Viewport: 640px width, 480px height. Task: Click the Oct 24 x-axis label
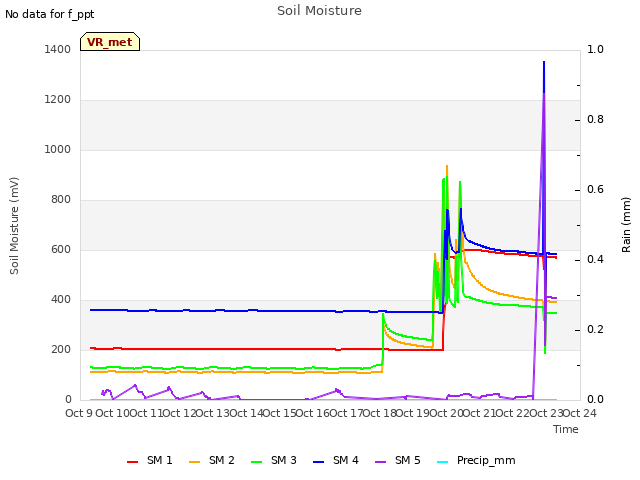(x=580, y=413)
